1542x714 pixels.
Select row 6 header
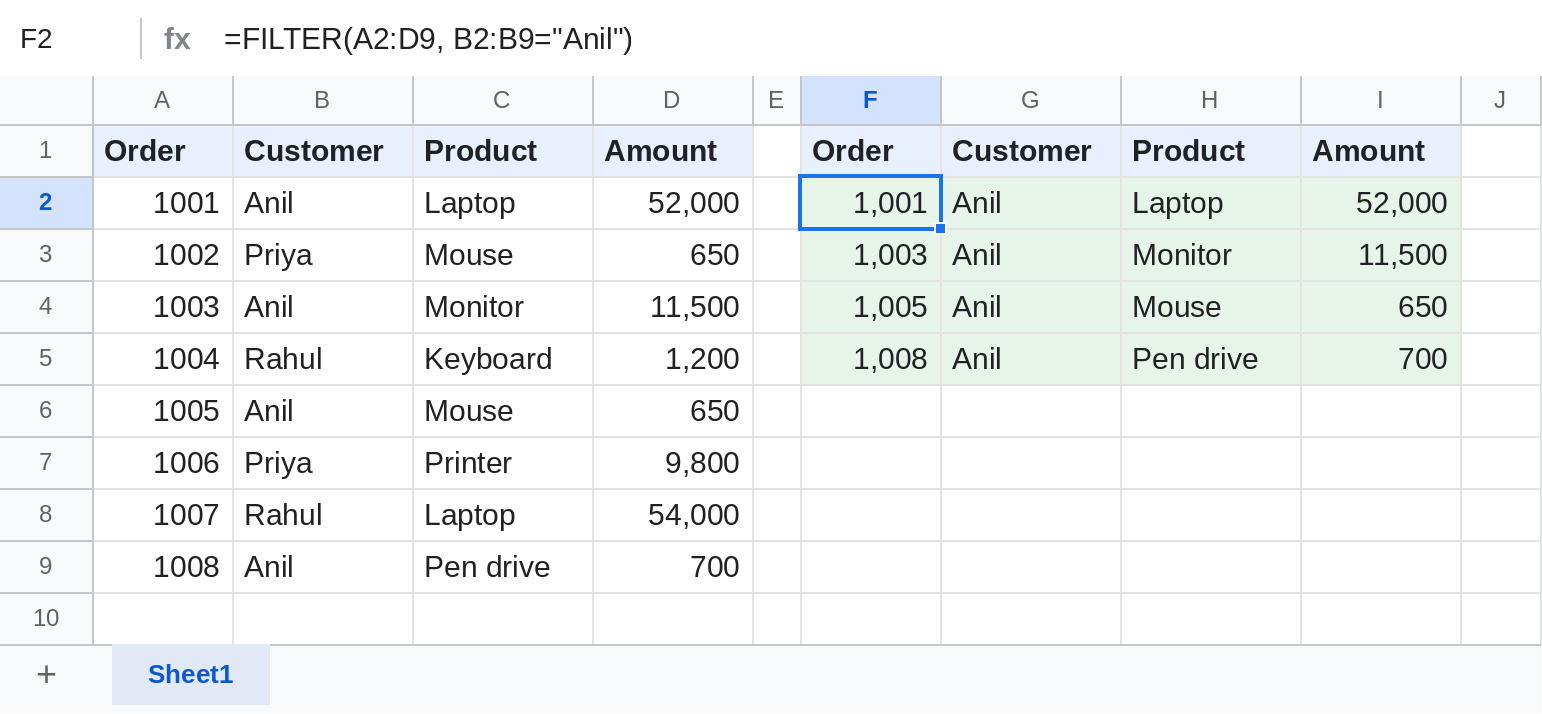click(x=46, y=411)
